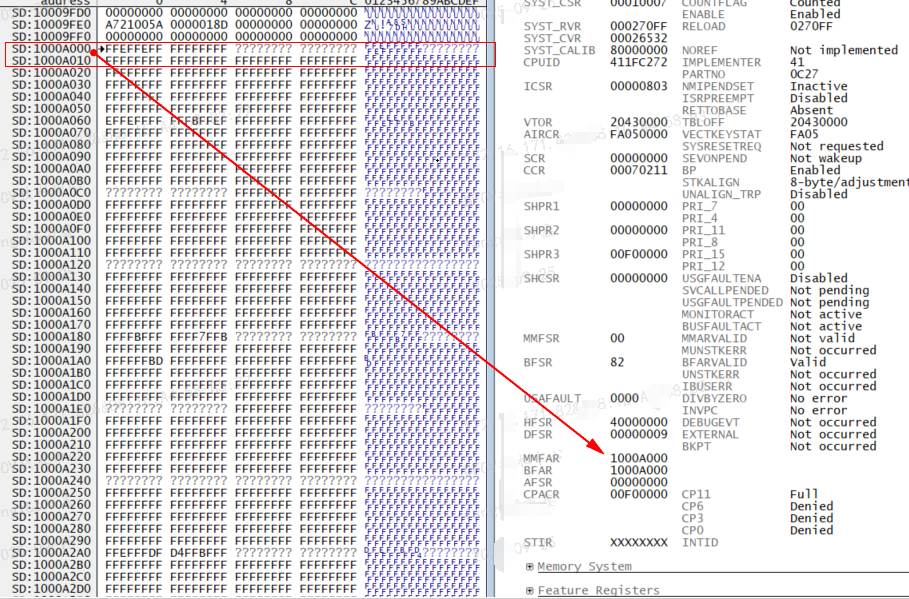
Task: Click the VTOR register value 20430000
Action: 639,122
